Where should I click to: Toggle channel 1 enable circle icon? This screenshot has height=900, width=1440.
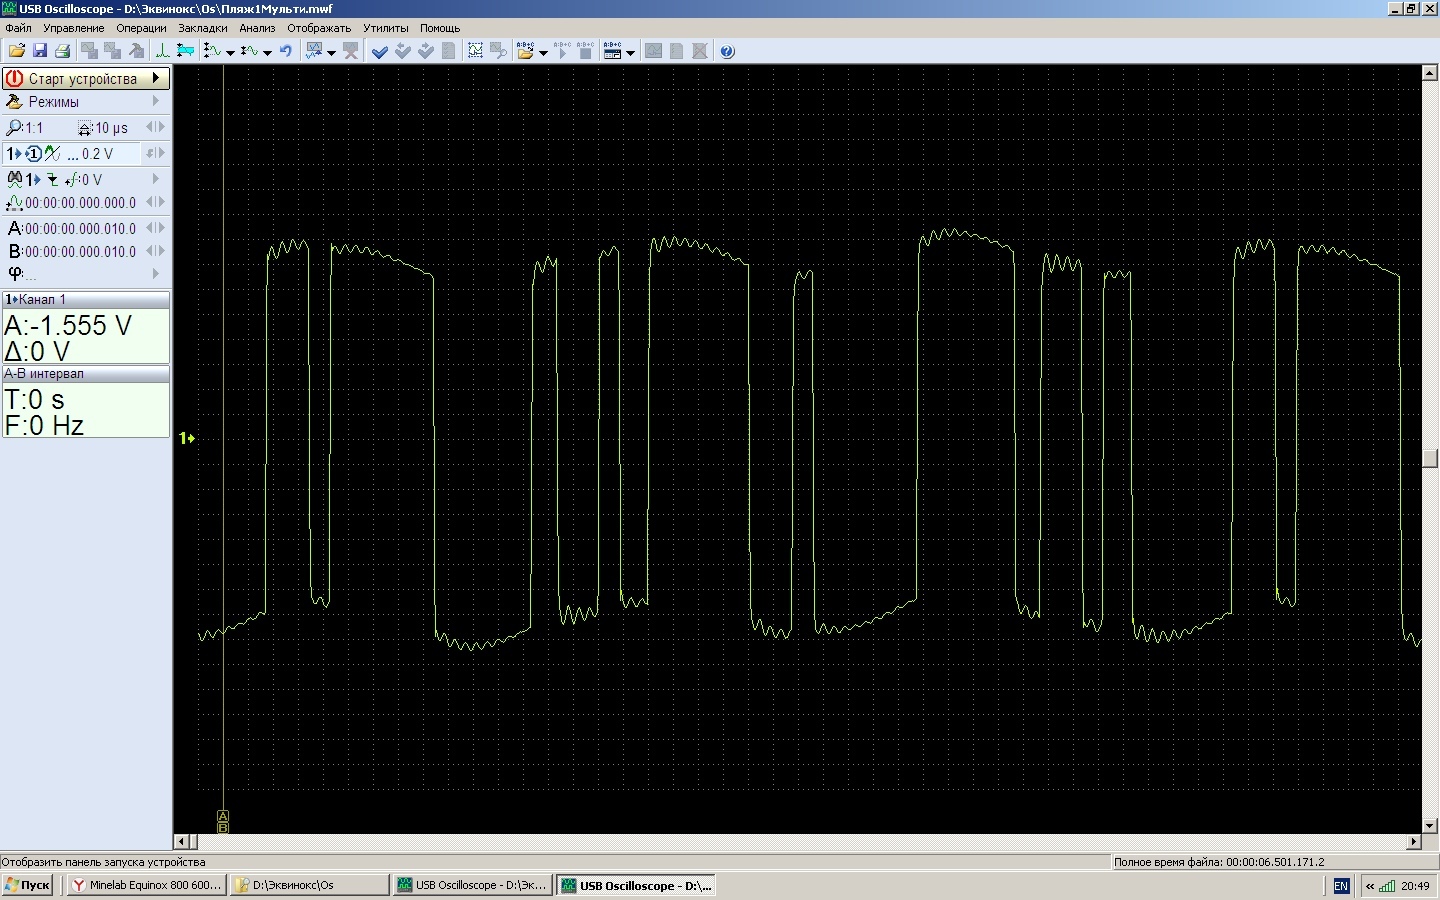pyautogui.click(x=33, y=154)
